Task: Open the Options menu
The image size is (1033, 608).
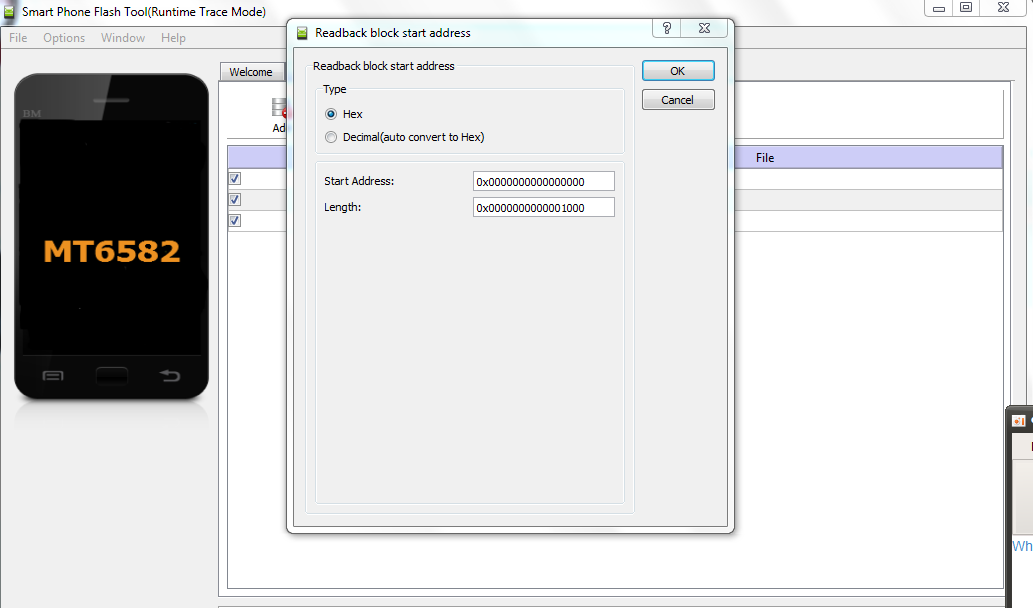Action: pyautogui.click(x=64, y=38)
